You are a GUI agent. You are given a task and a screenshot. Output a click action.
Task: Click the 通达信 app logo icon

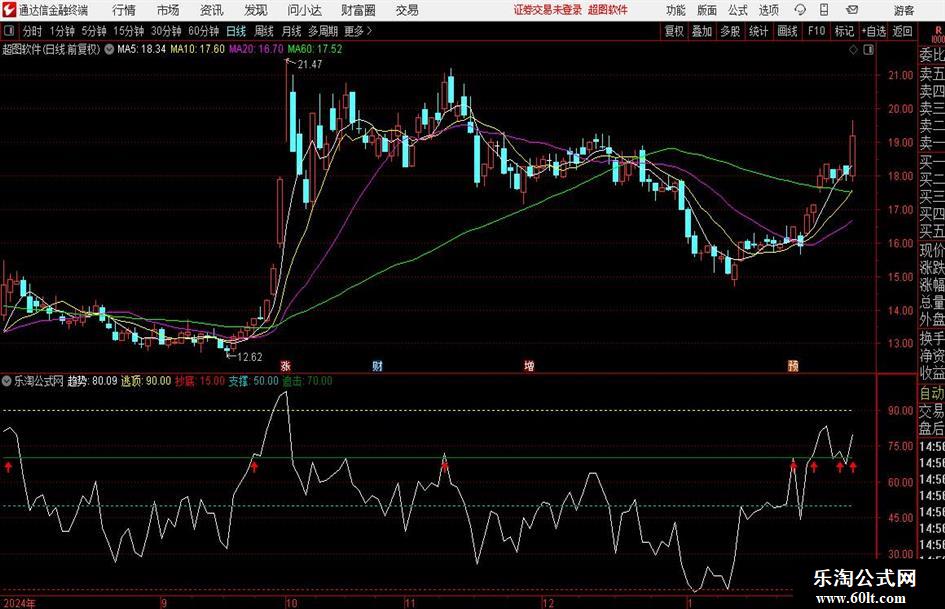click(9, 10)
